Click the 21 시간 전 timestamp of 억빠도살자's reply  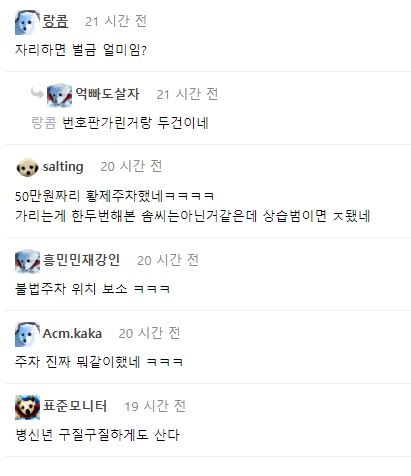click(x=187, y=94)
